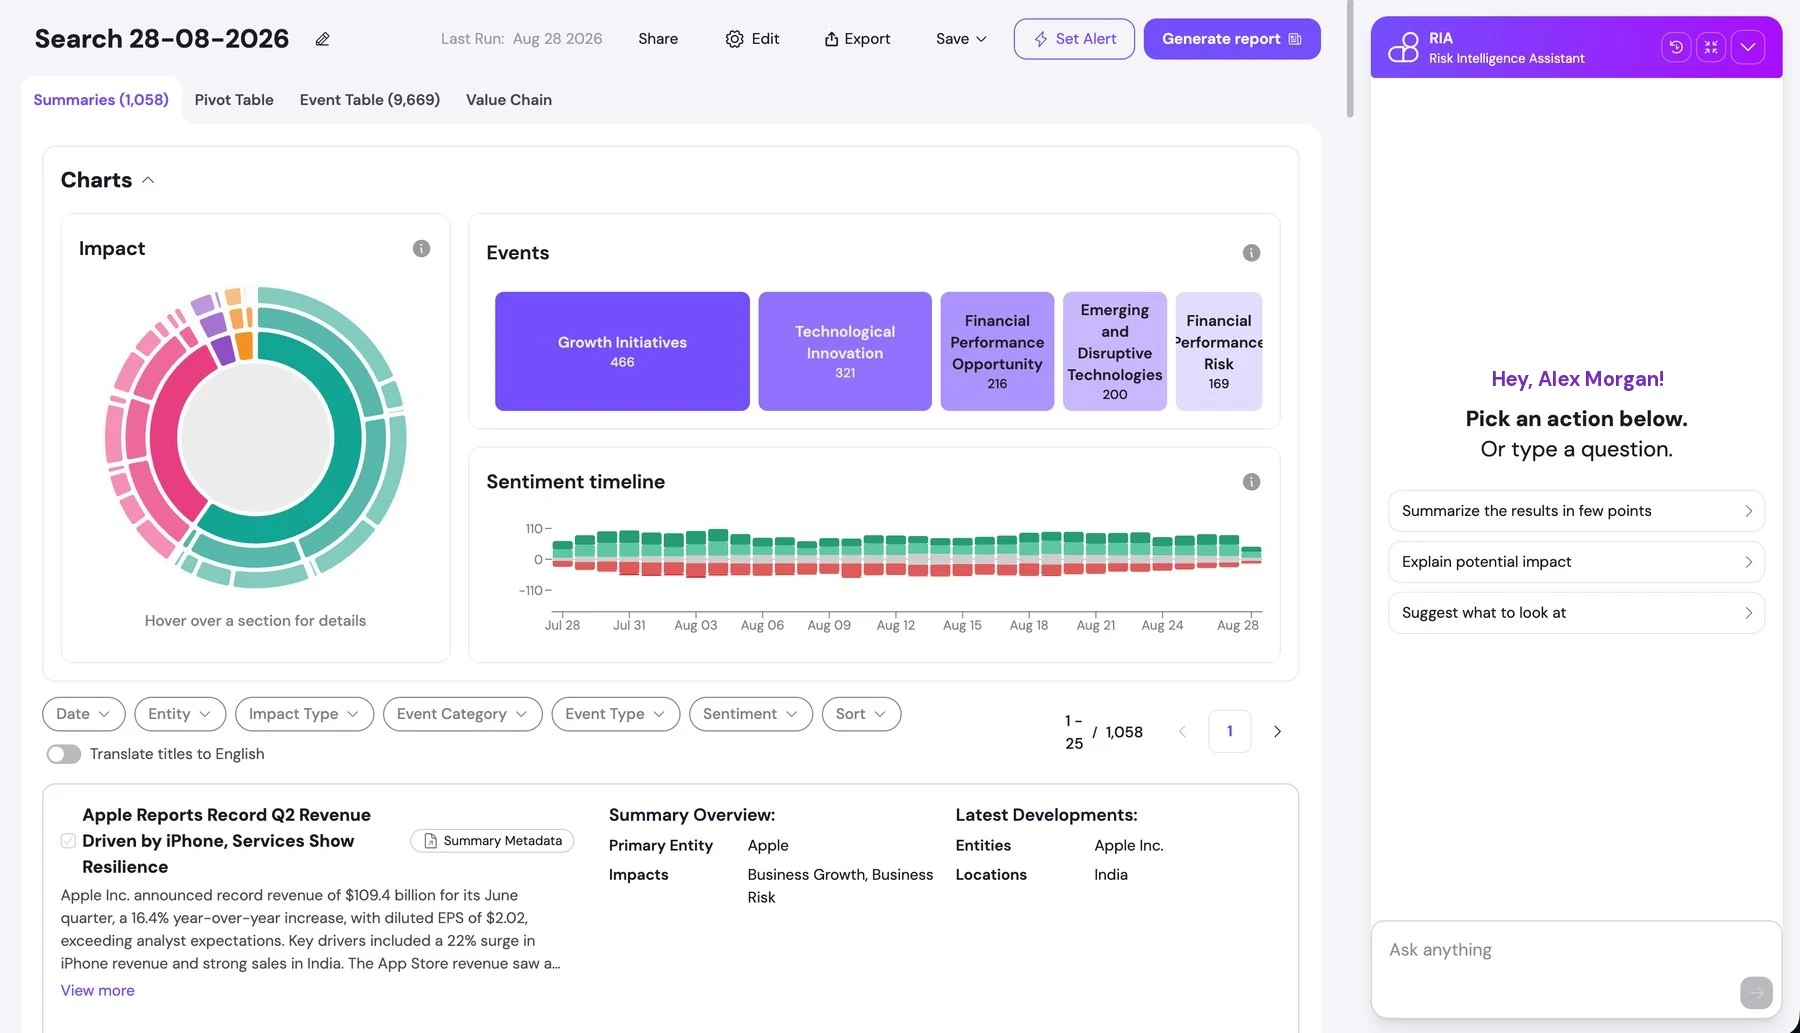Switch to Pivot Table tab
The width and height of the screenshot is (1800, 1033).
click(234, 100)
